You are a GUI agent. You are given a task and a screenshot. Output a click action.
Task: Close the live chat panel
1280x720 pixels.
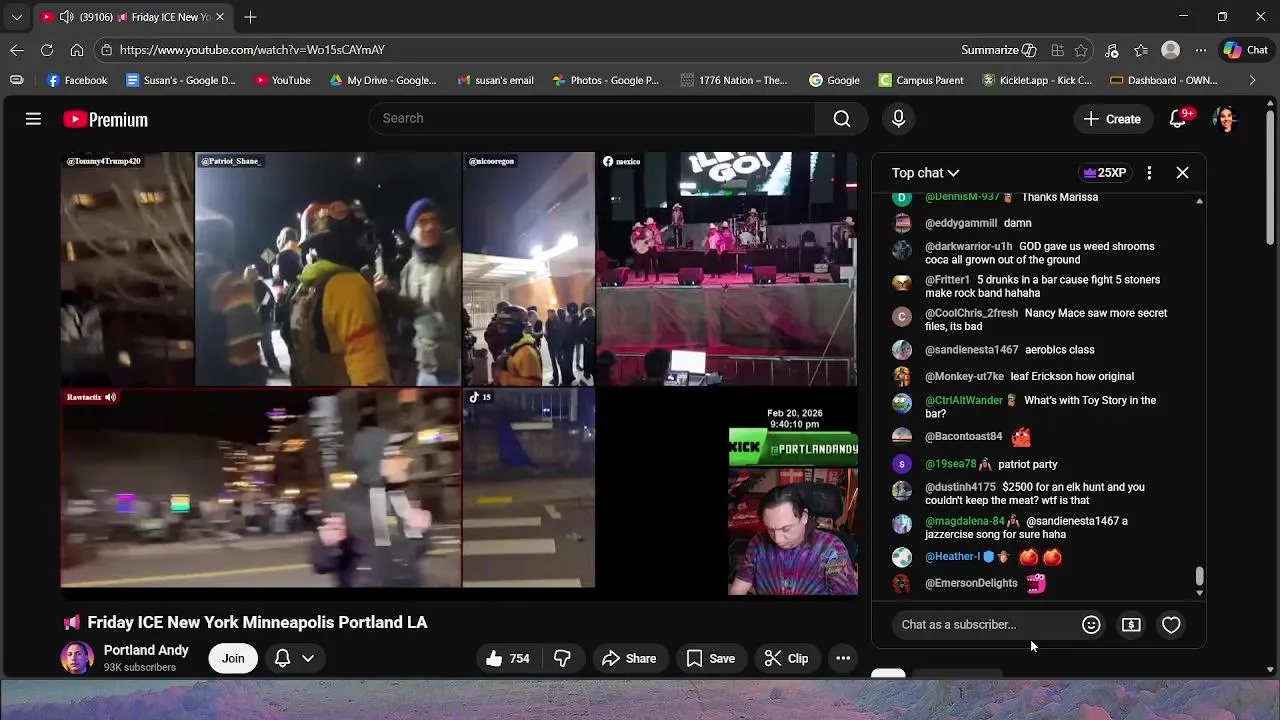1182,173
